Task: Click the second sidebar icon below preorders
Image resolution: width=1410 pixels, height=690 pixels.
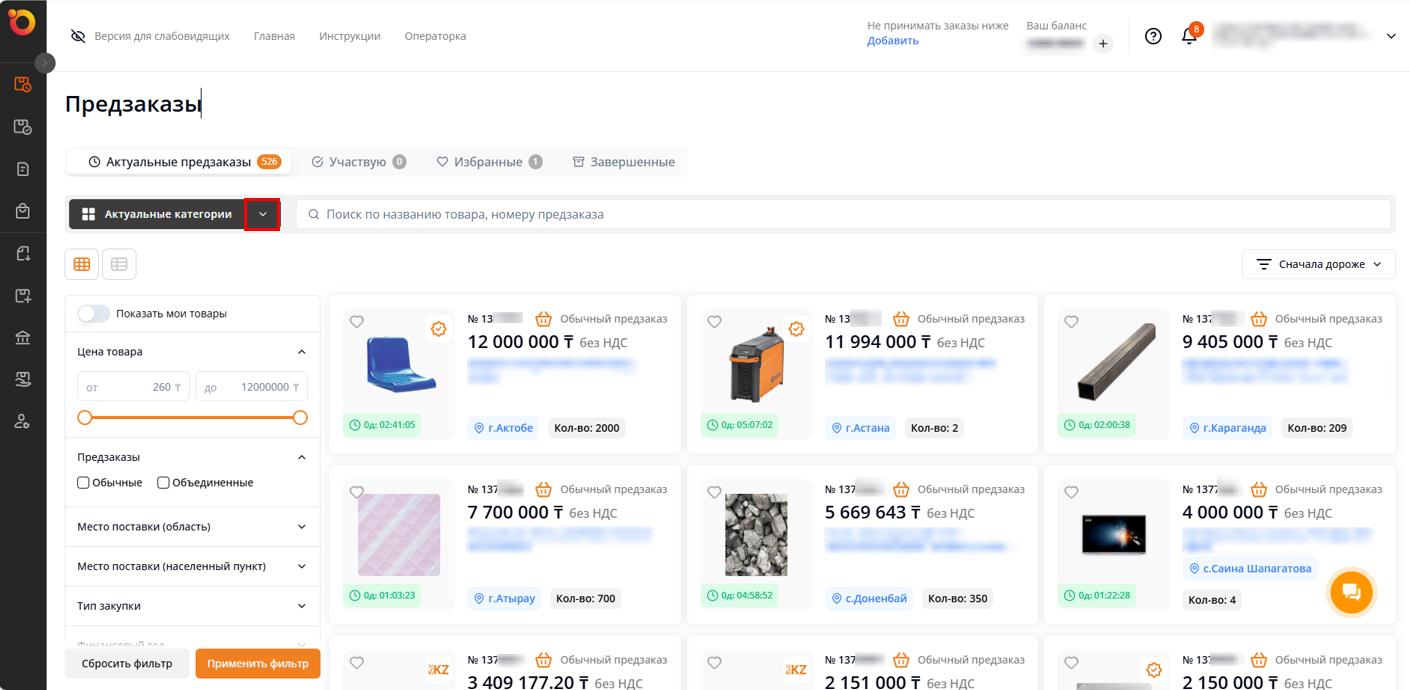Action: coord(23,127)
